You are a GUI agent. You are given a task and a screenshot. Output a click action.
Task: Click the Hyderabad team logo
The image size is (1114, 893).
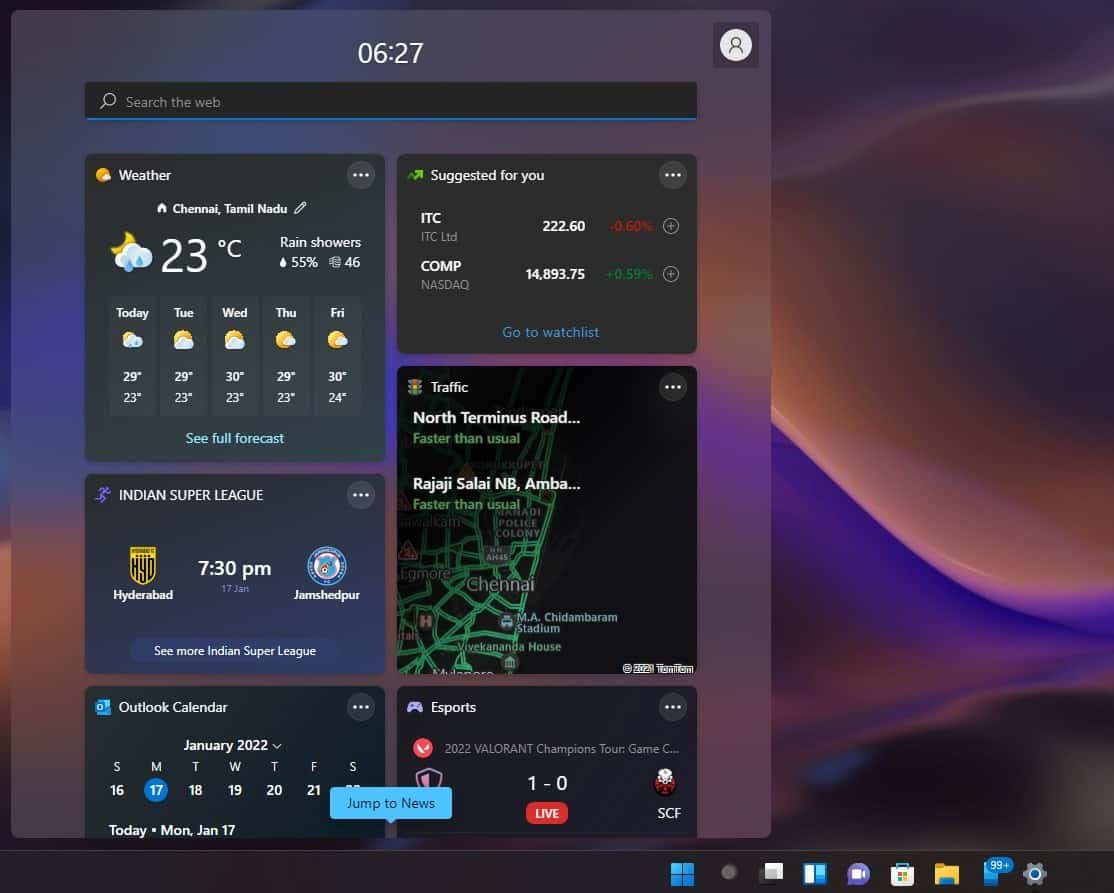[142, 565]
